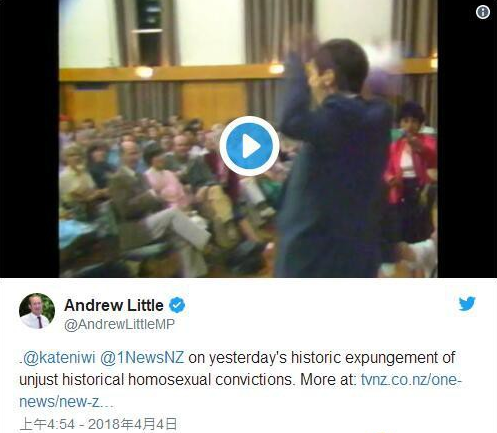Click the man in the dark suit

click(x=332, y=158)
